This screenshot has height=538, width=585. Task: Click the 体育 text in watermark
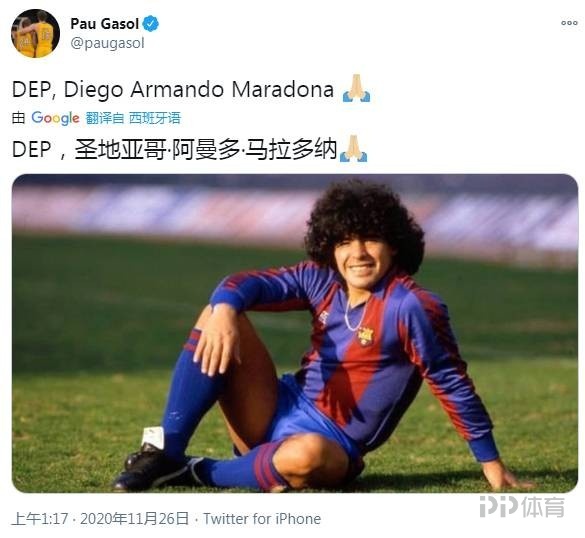click(543, 506)
